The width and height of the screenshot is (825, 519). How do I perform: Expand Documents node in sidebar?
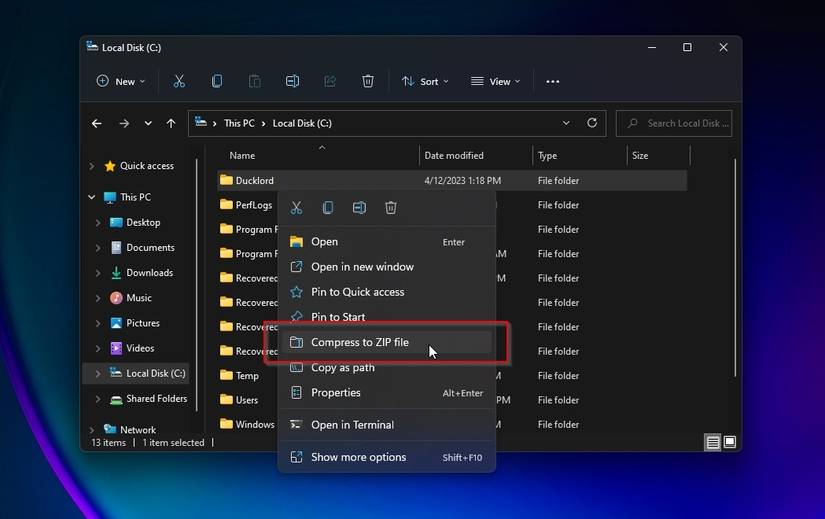coord(98,247)
